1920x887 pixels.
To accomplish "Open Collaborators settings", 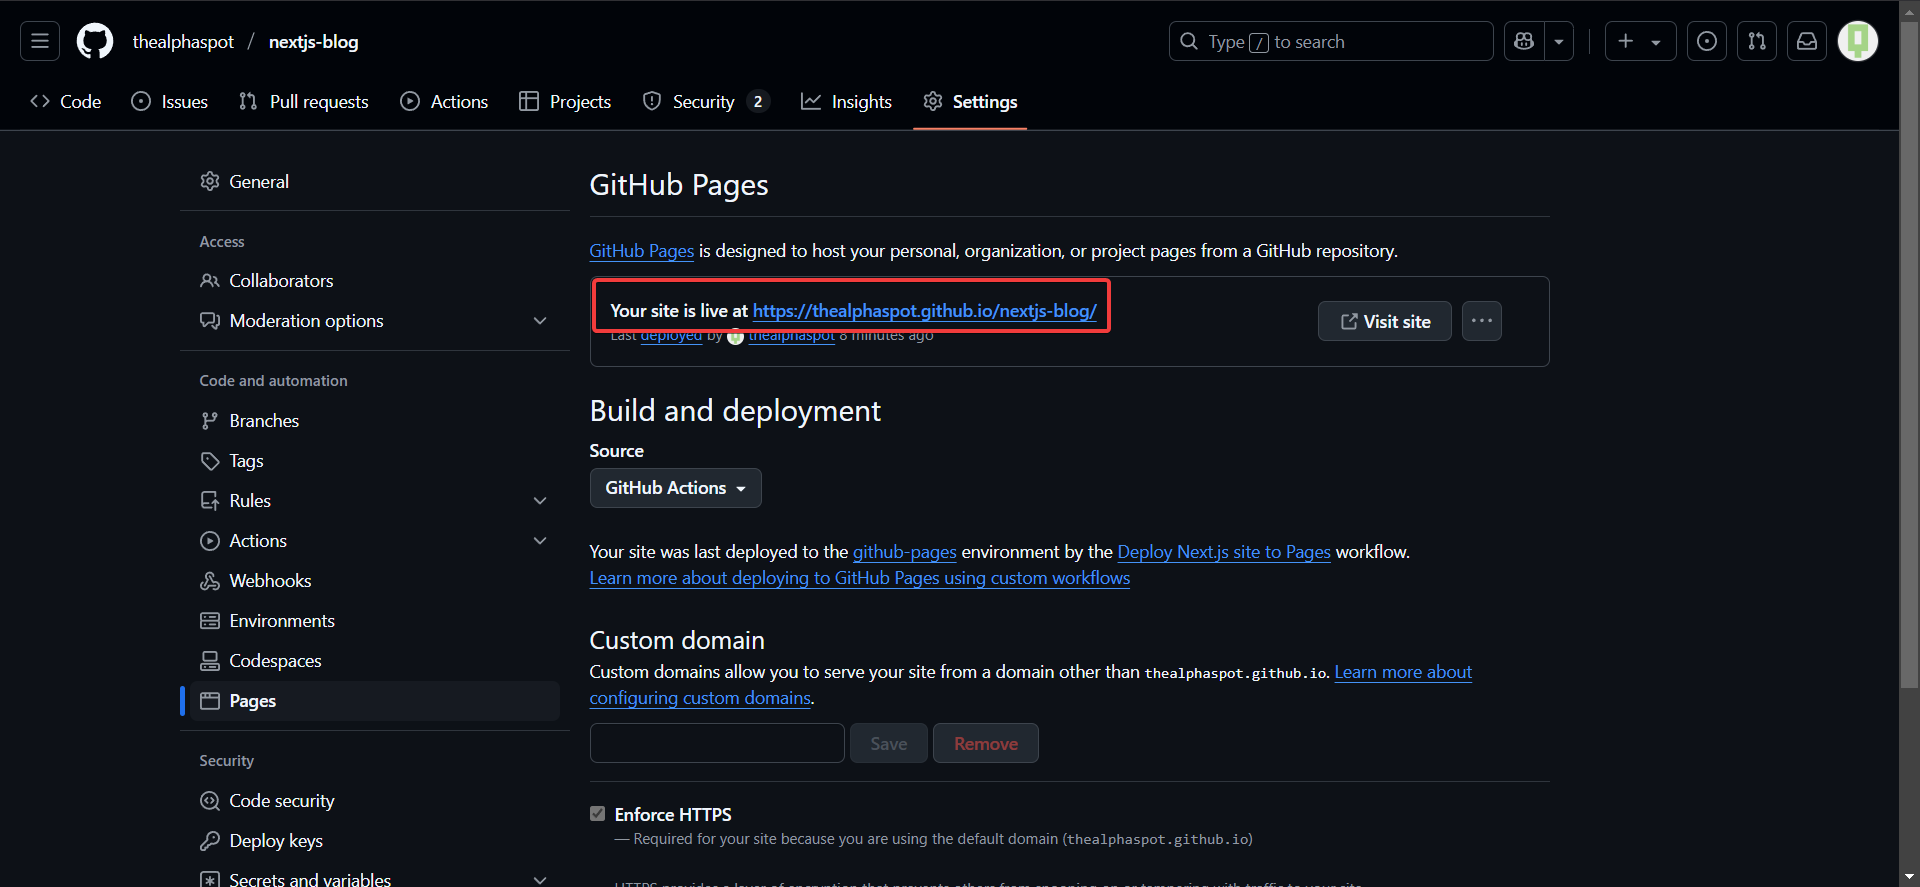I will pos(375,281).
